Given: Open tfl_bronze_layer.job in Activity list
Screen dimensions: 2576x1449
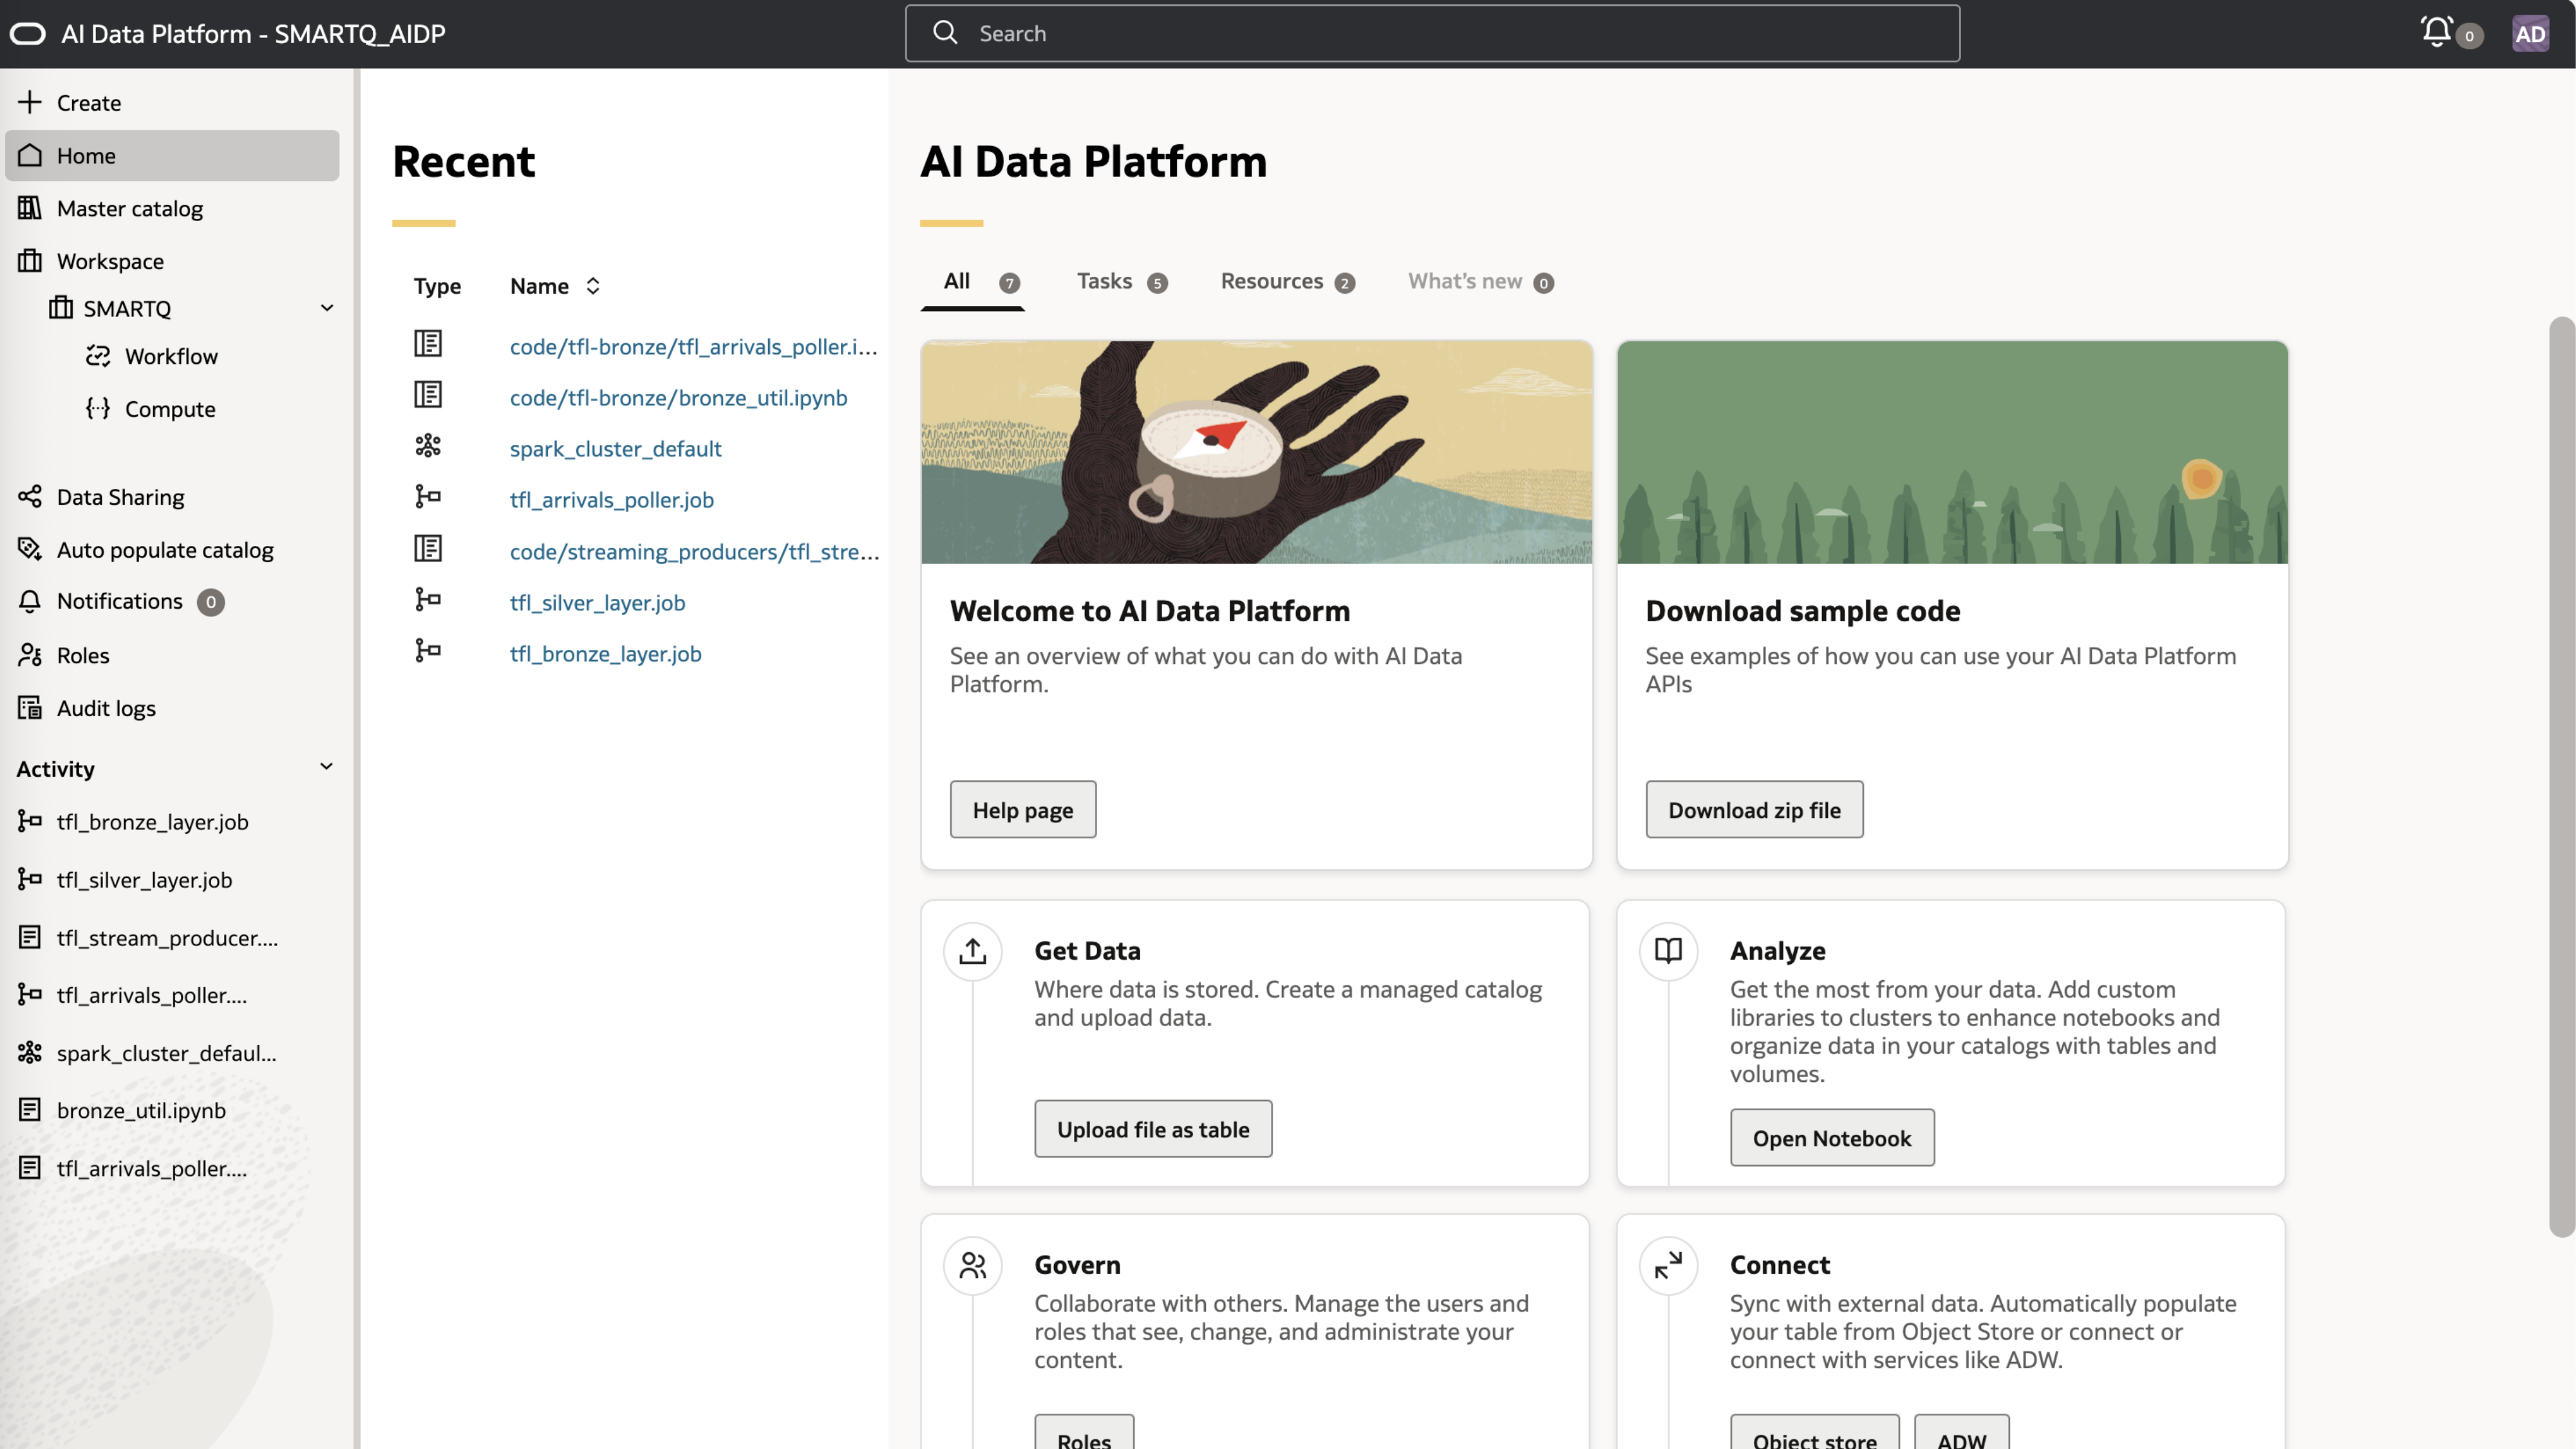Looking at the screenshot, I should click(152, 821).
